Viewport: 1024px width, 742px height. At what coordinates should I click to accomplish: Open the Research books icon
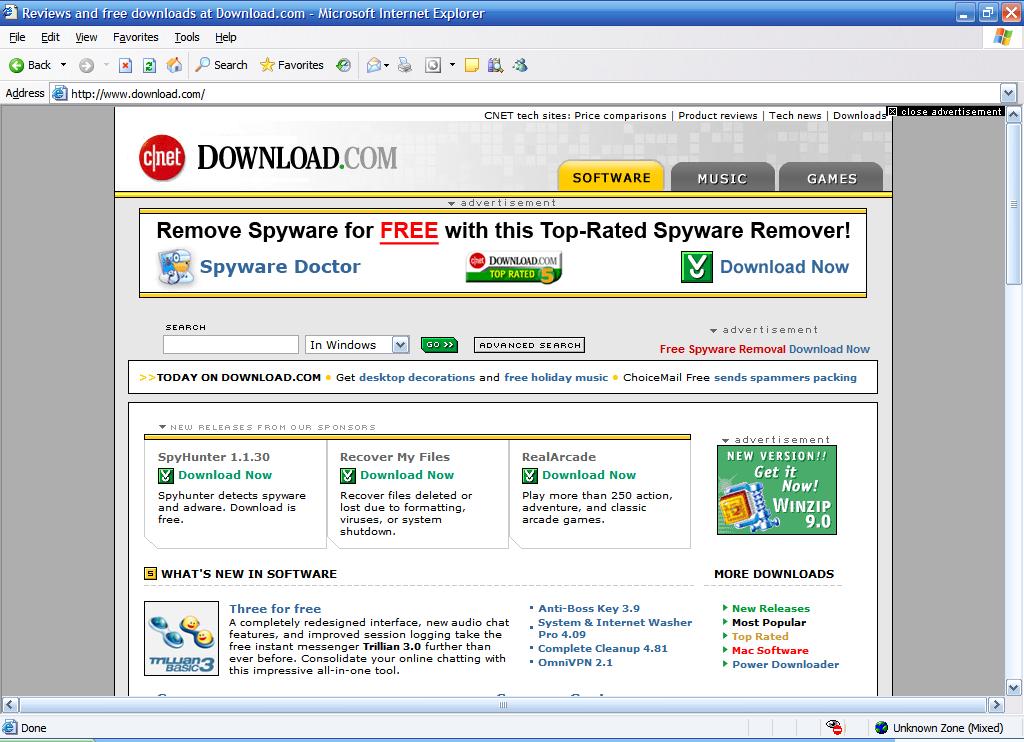click(496, 65)
